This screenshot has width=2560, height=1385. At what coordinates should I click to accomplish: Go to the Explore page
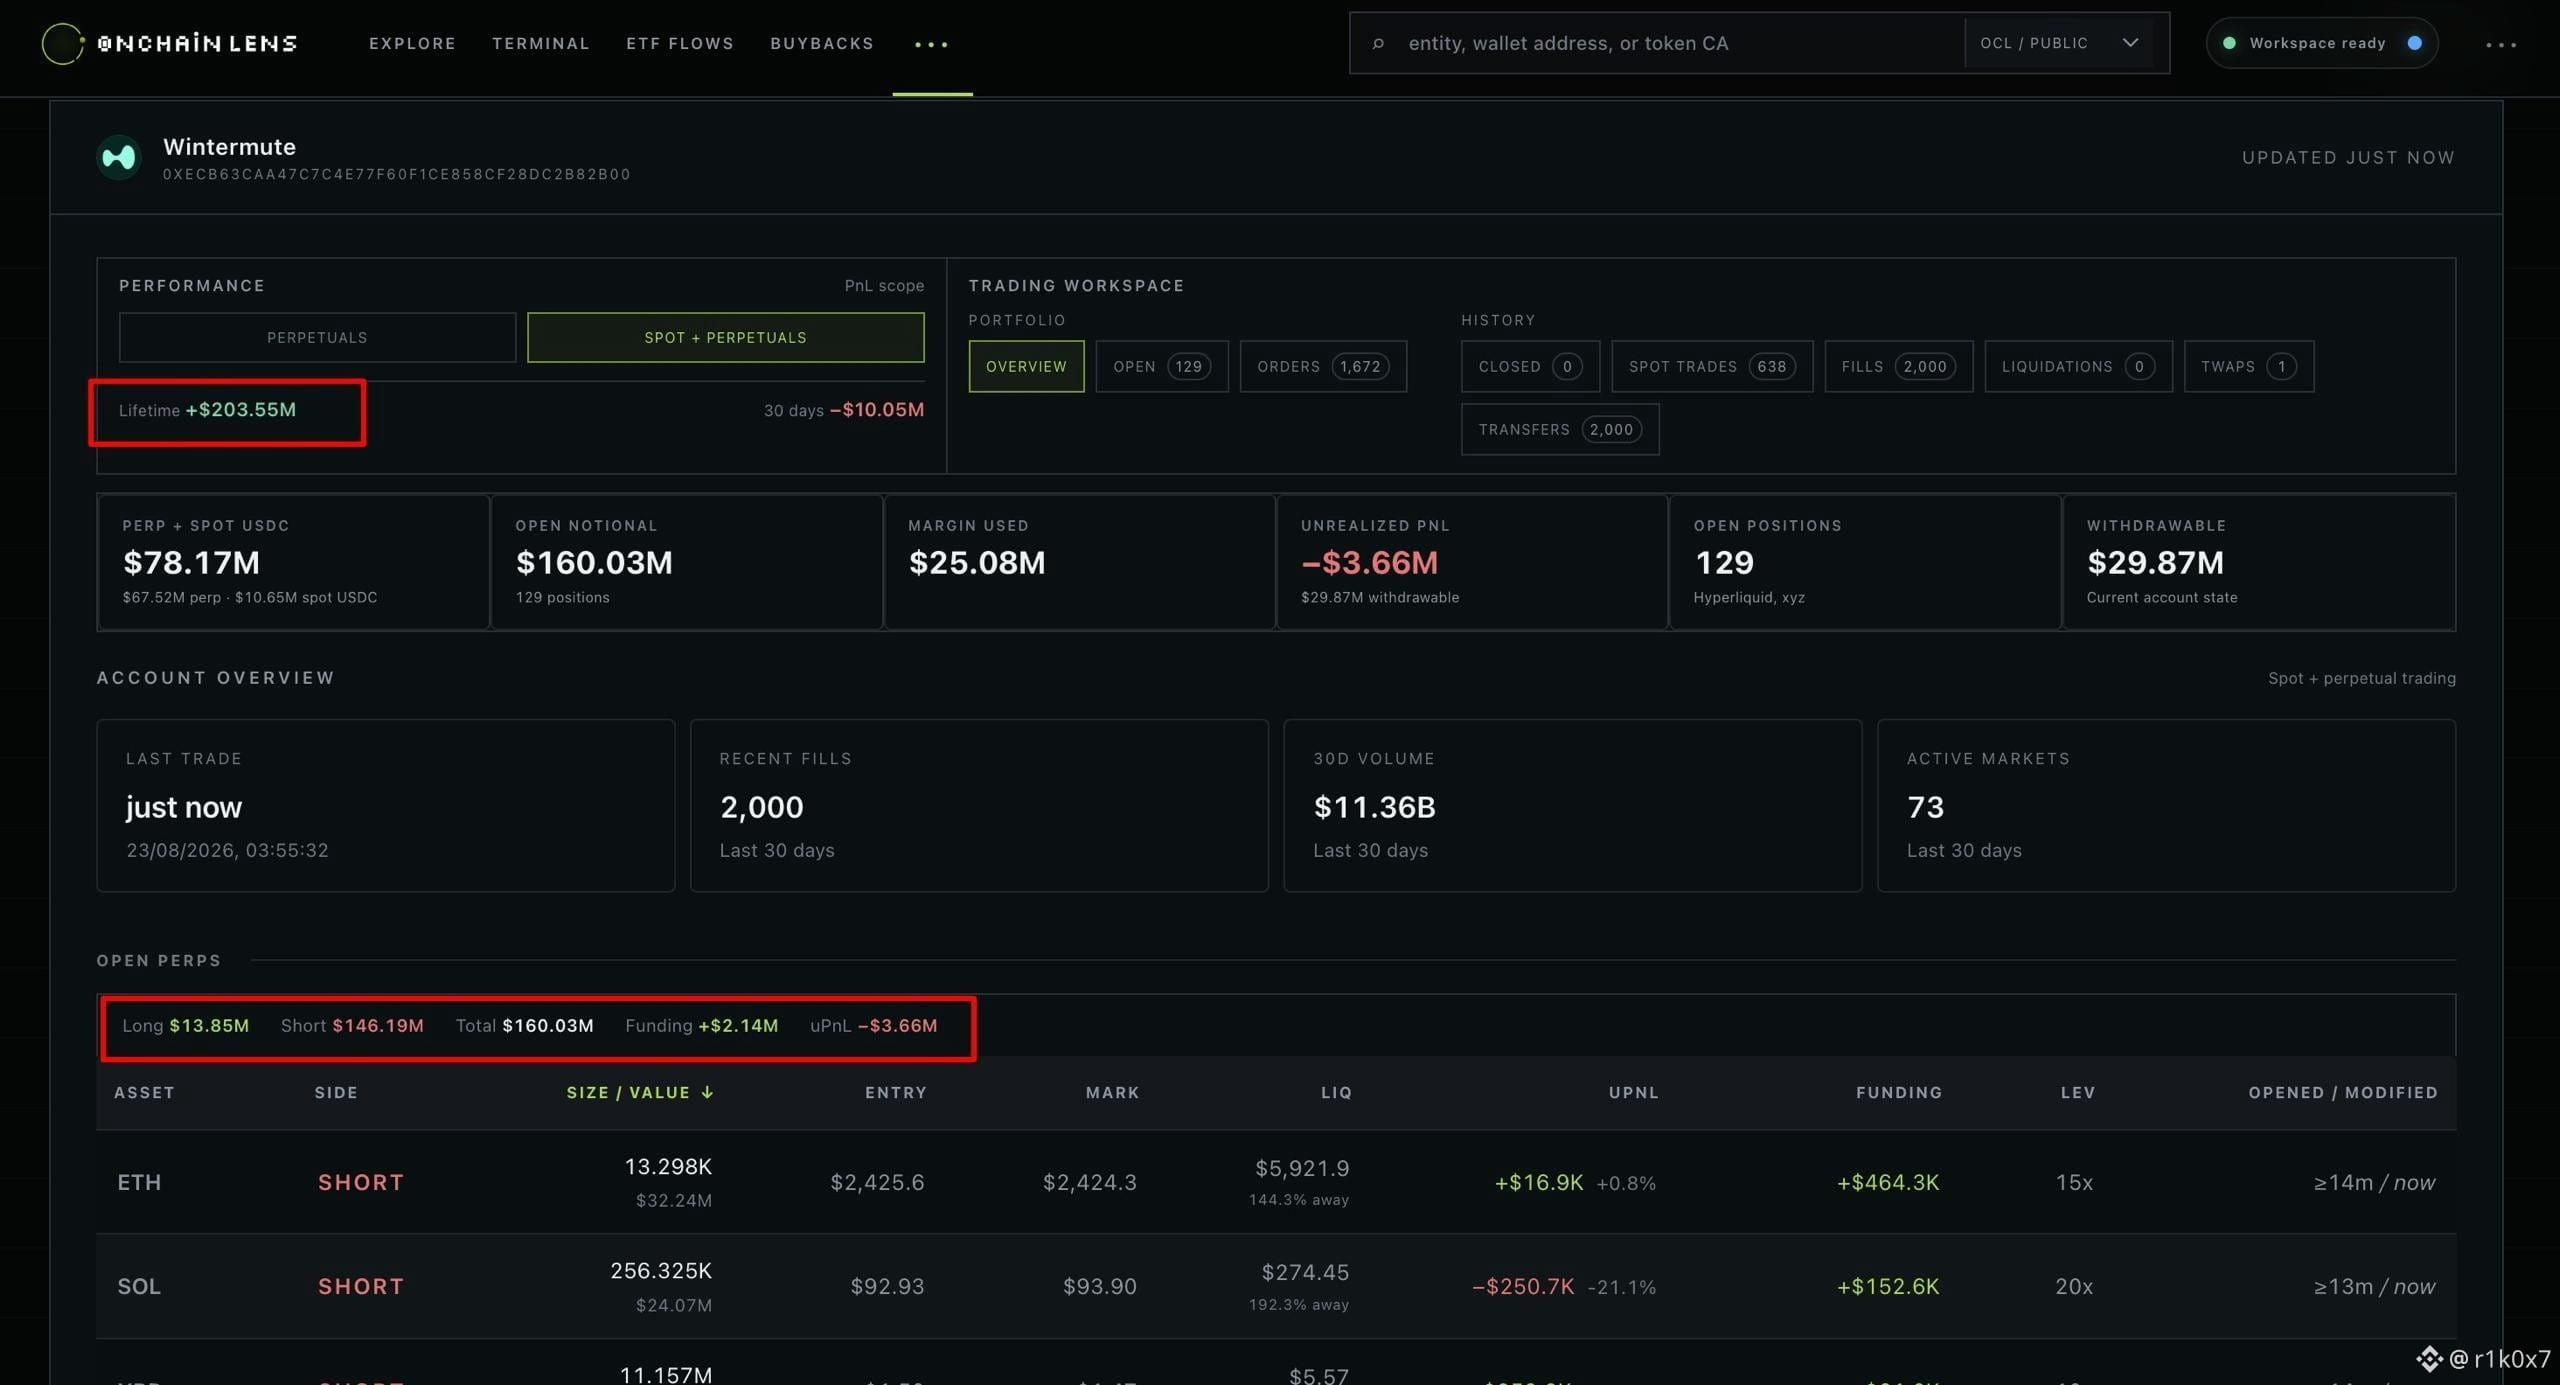tap(412, 43)
